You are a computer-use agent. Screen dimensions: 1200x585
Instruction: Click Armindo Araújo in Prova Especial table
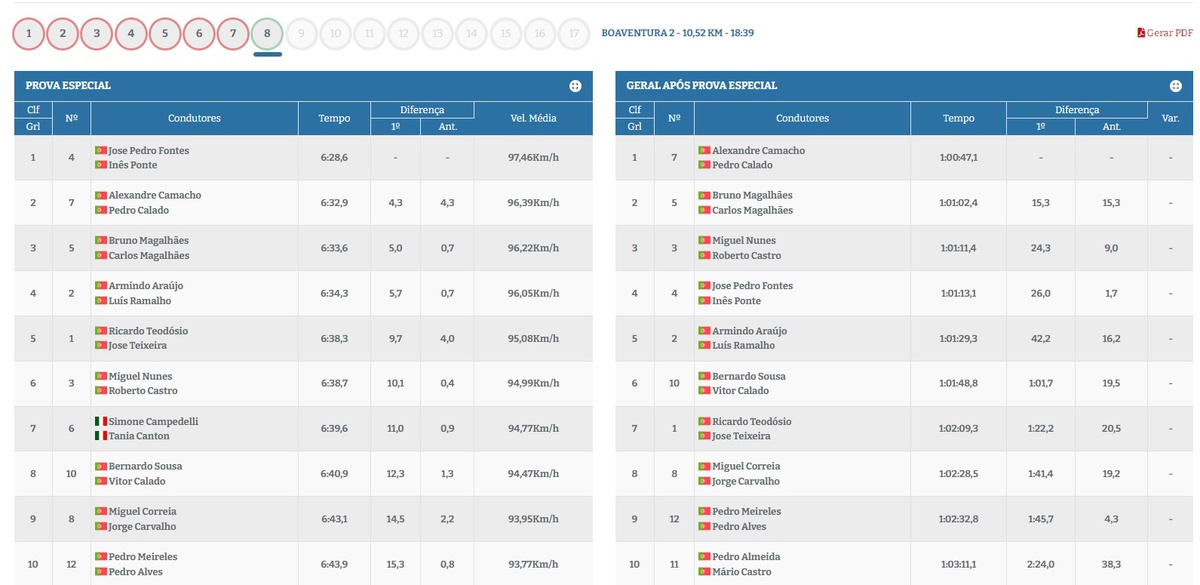pos(145,285)
